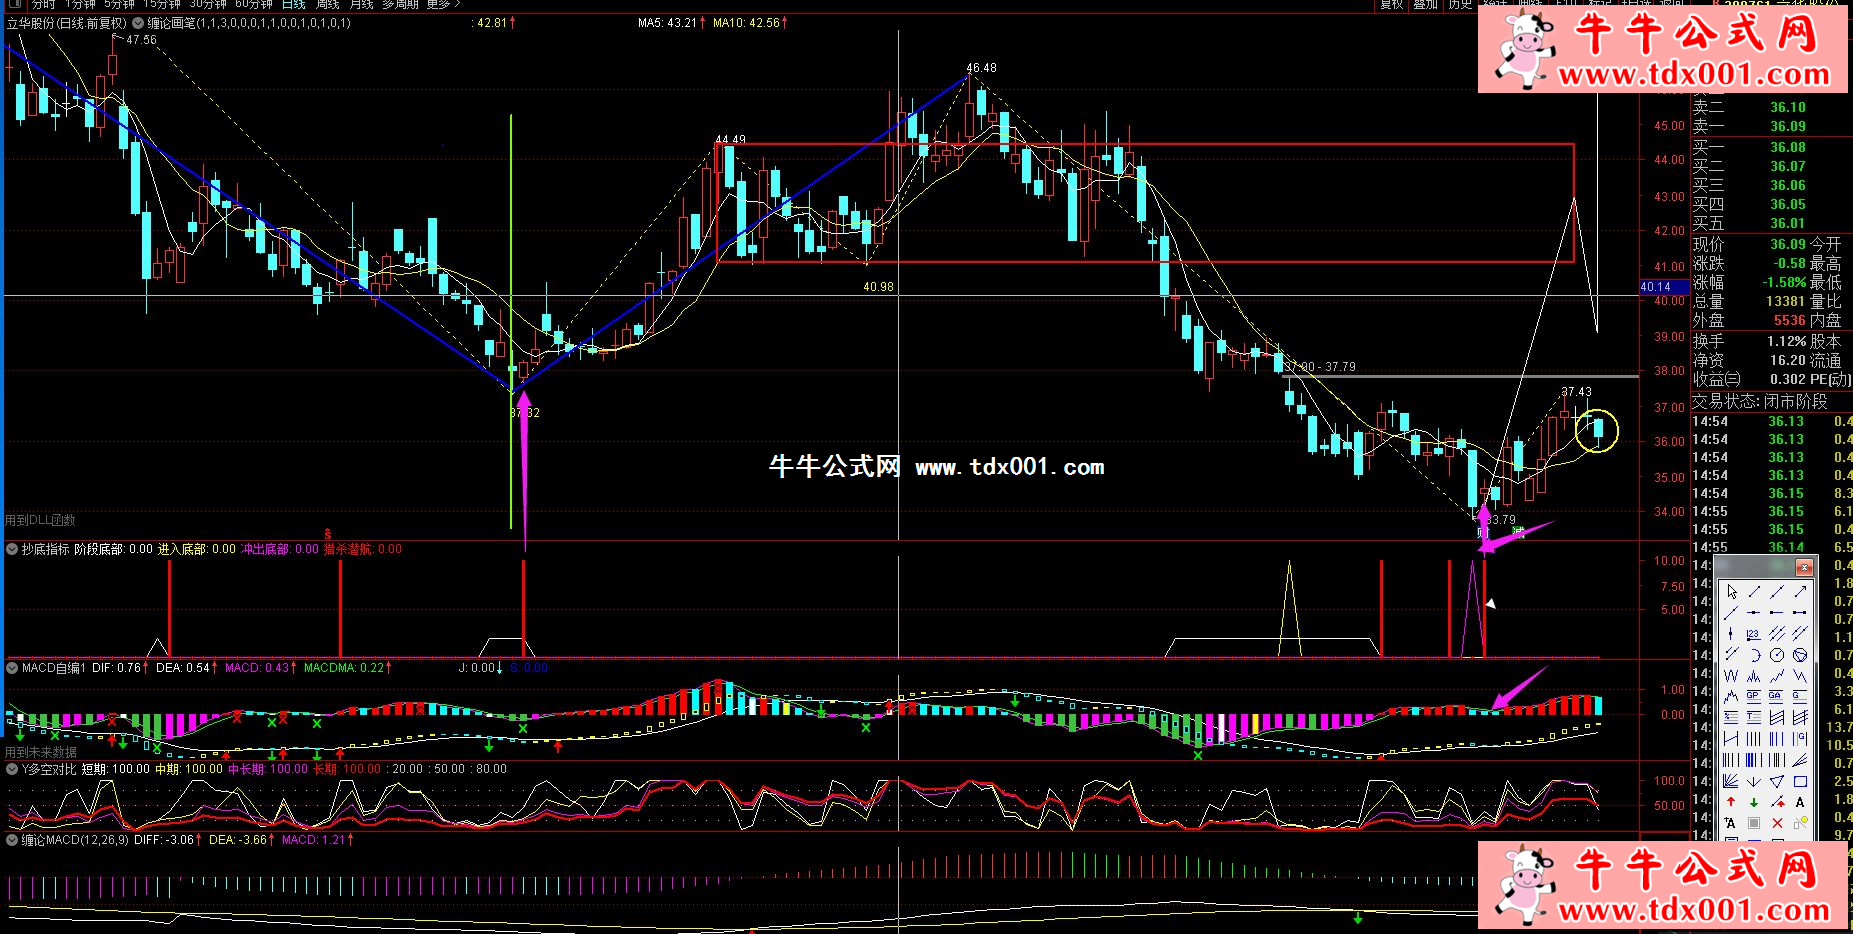Image resolution: width=1853 pixels, height=934 pixels.
Task: Click the 复权 button at top
Action: [x=1391, y=4]
